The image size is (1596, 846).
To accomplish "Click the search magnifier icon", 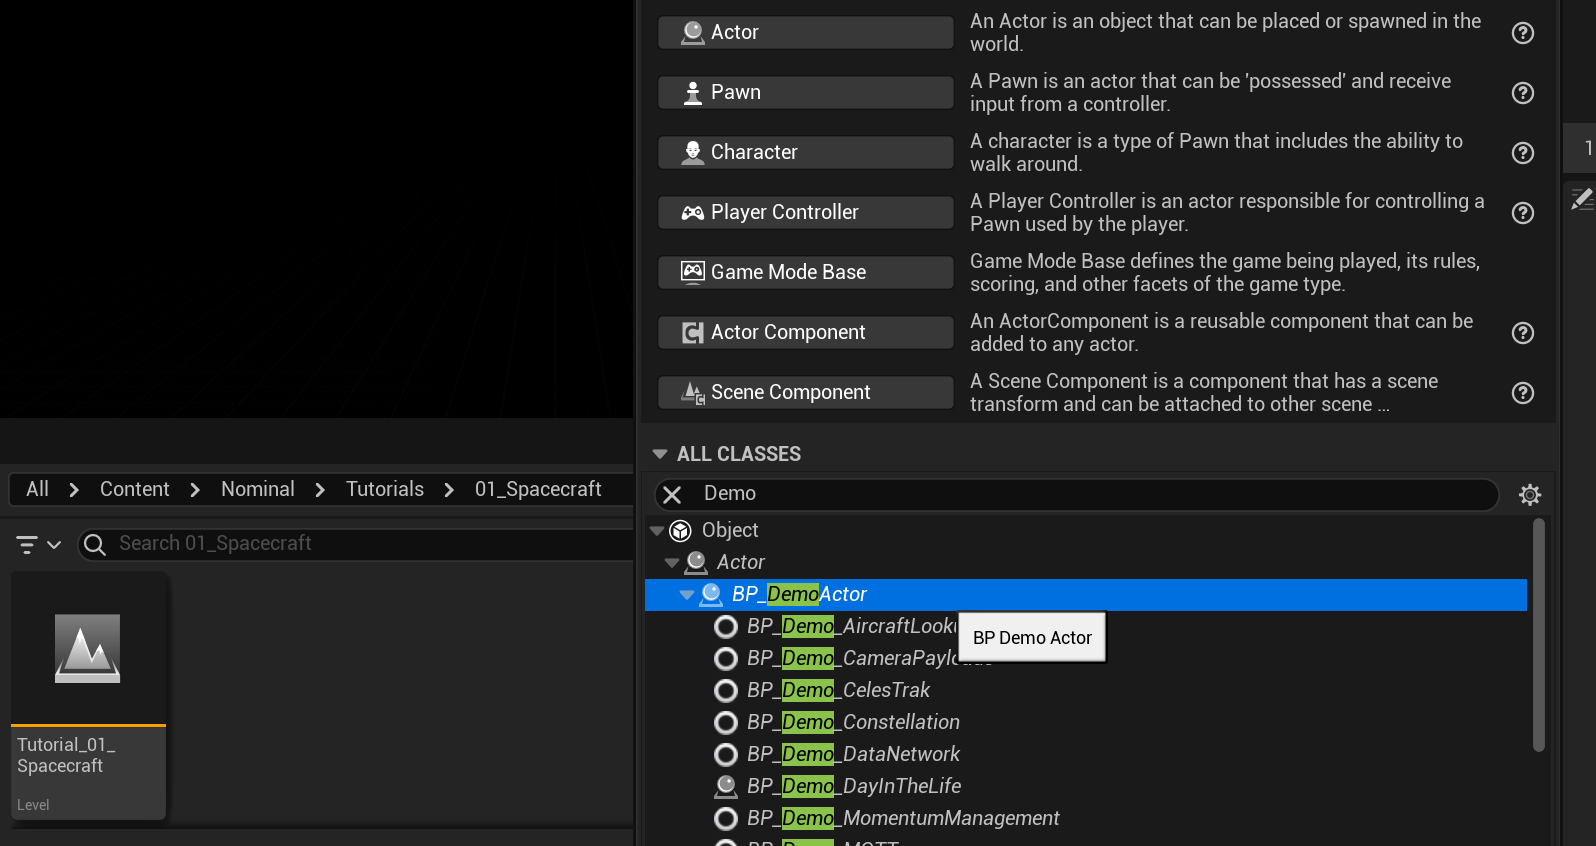I will [x=95, y=544].
